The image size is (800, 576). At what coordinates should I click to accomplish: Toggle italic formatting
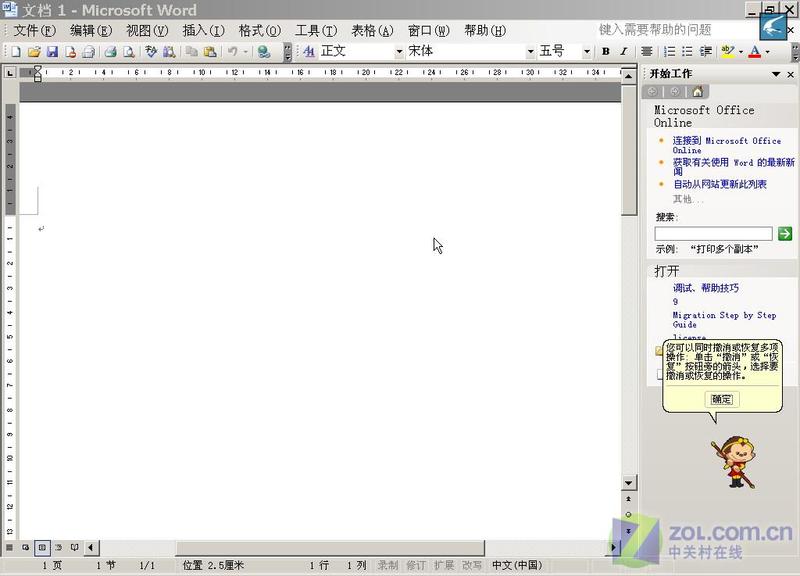pyautogui.click(x=623, y=52)
